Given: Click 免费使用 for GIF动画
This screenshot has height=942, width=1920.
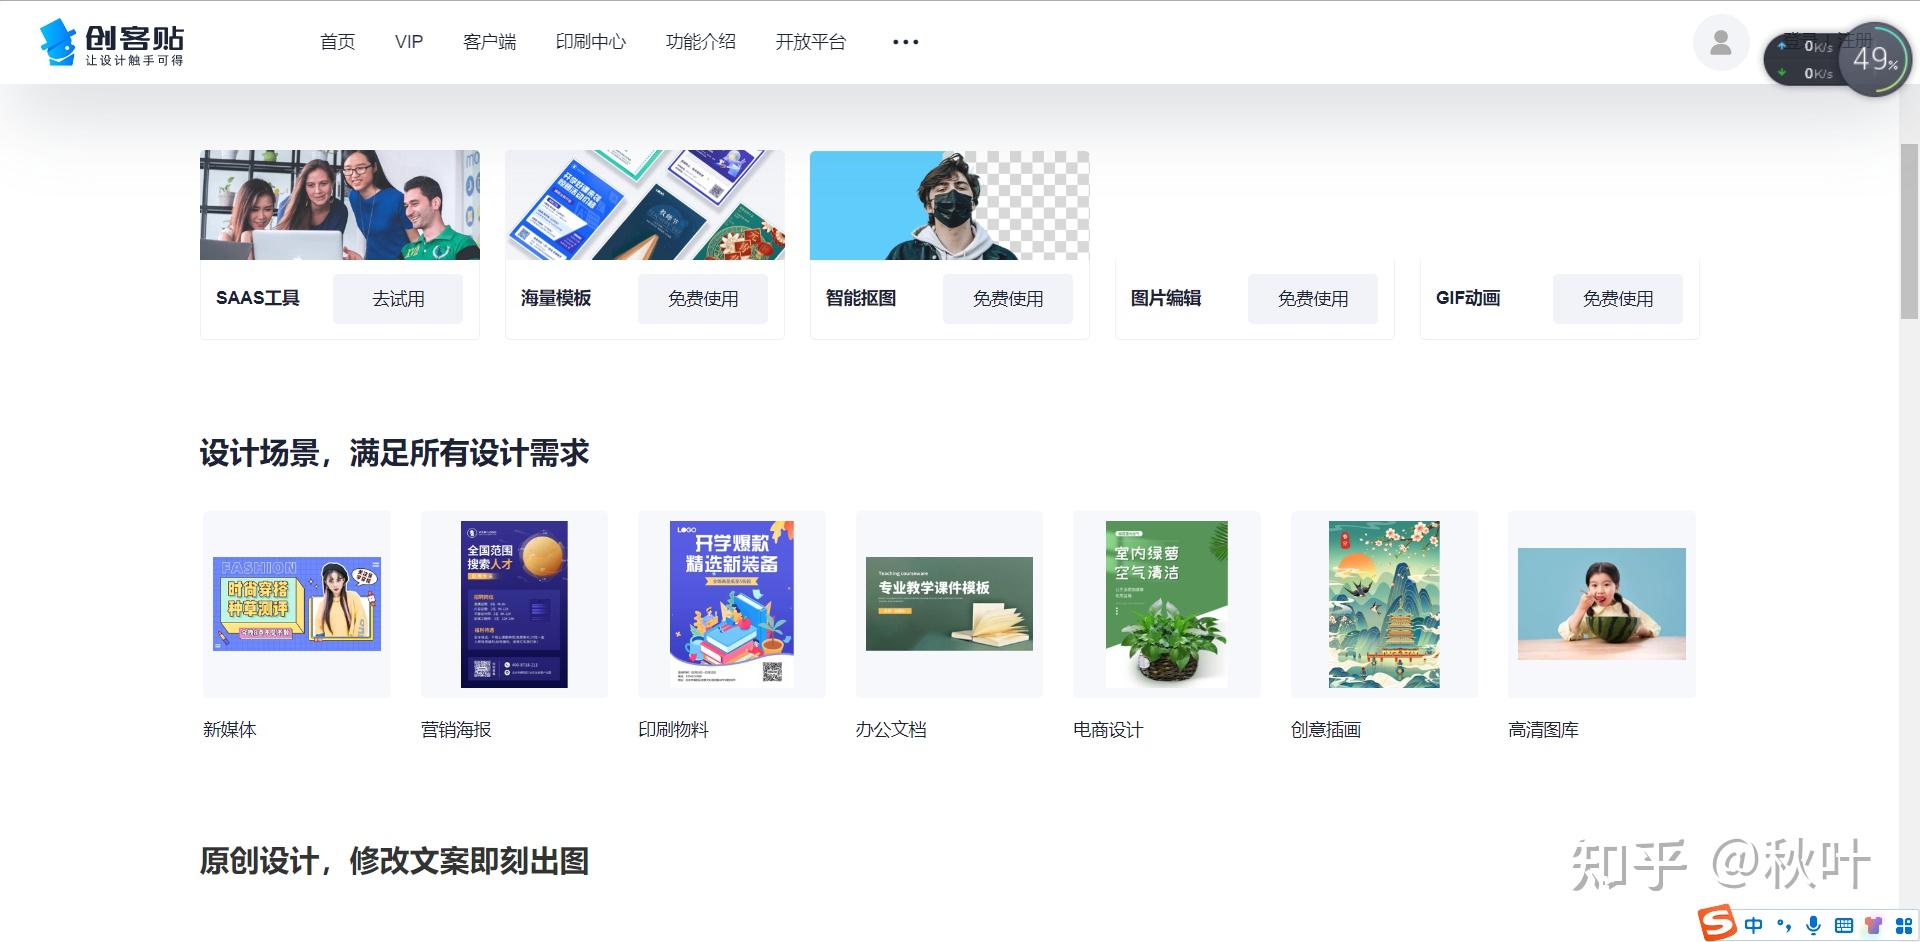Looking at the screenshot, I should [1618, 299].
